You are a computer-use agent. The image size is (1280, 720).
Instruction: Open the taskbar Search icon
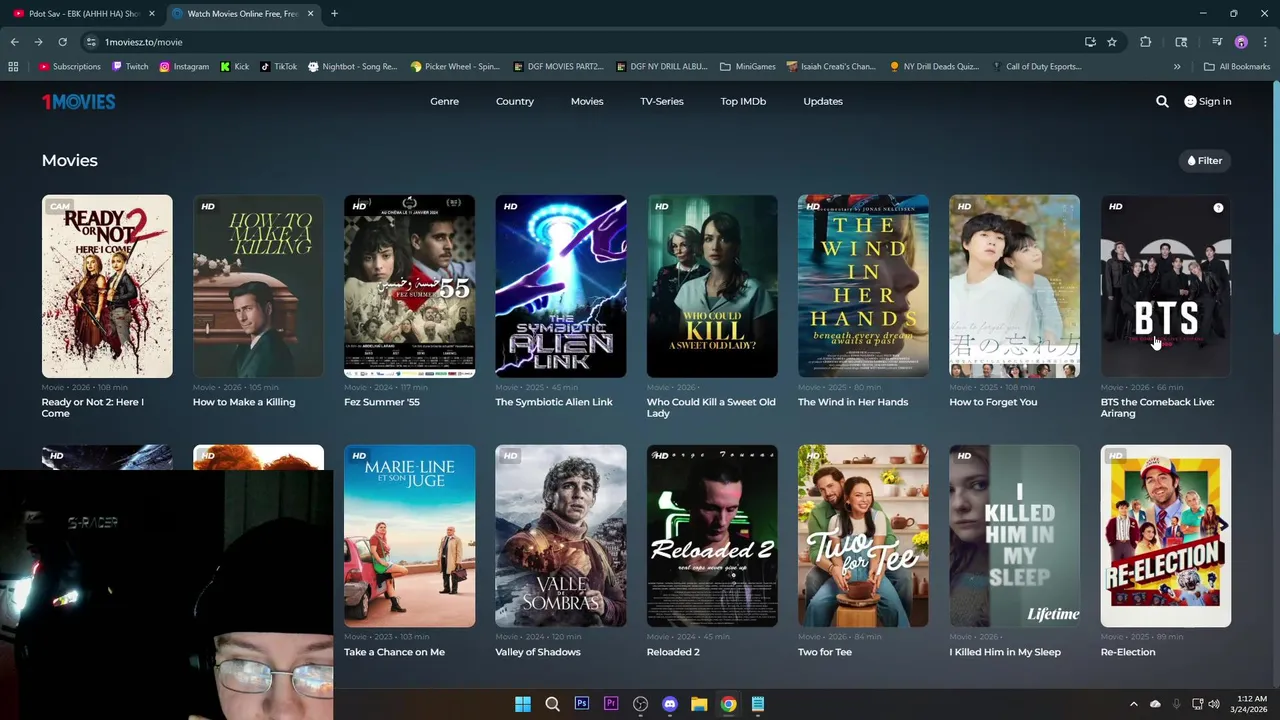[552, 704]
